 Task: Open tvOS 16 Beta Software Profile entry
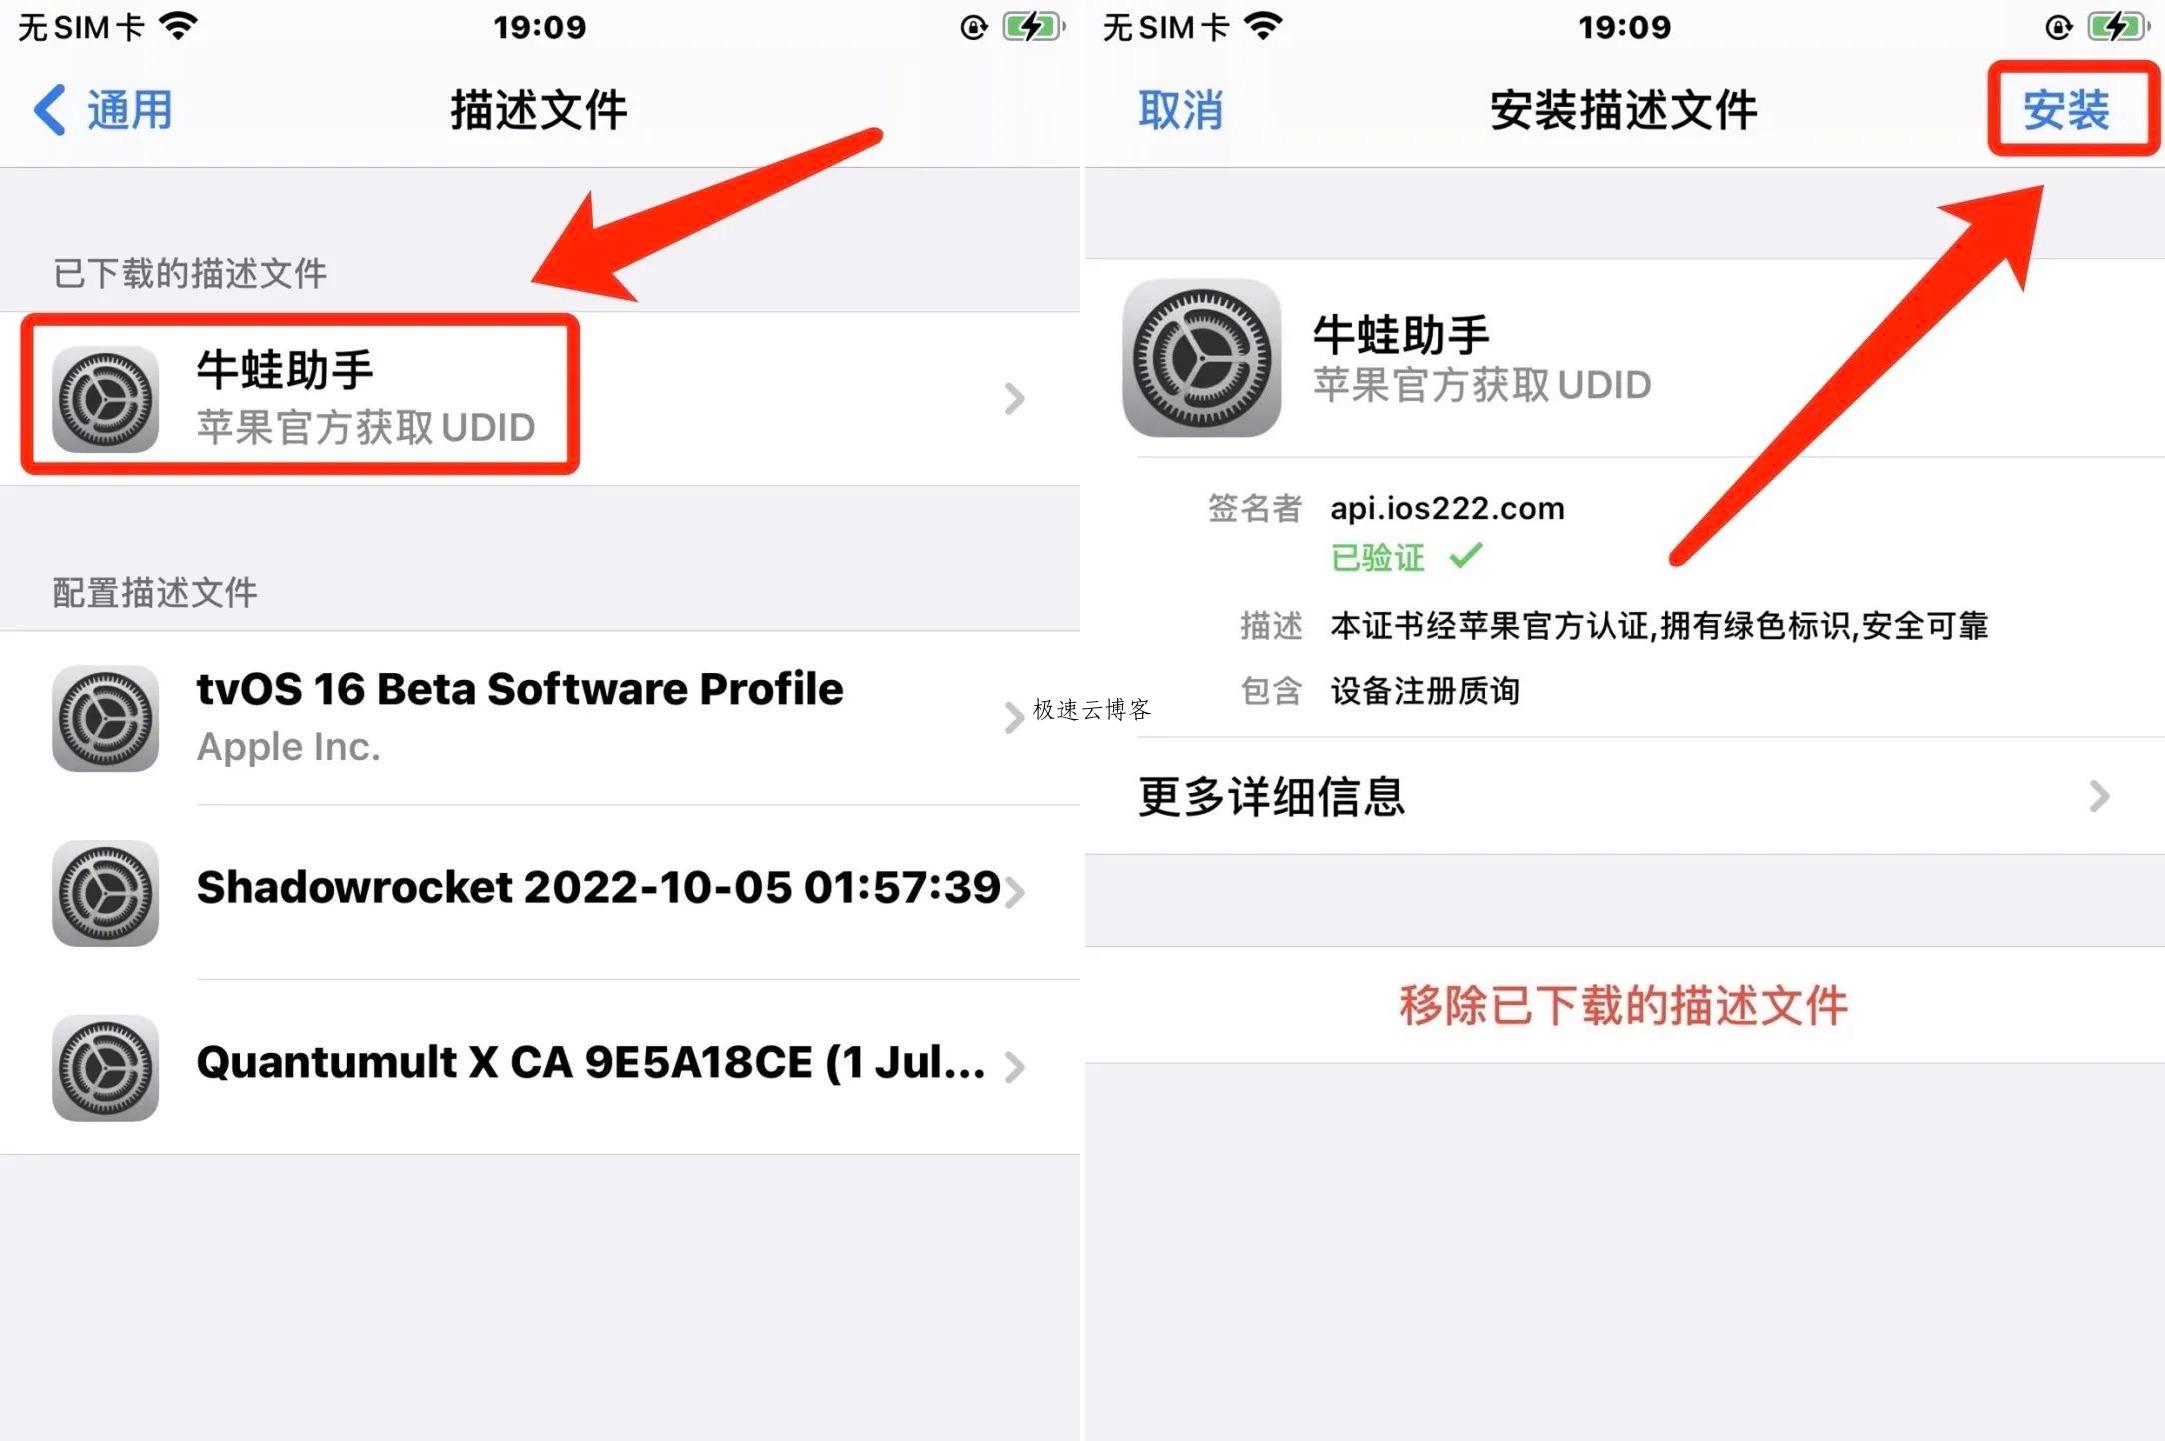[540, 718]
